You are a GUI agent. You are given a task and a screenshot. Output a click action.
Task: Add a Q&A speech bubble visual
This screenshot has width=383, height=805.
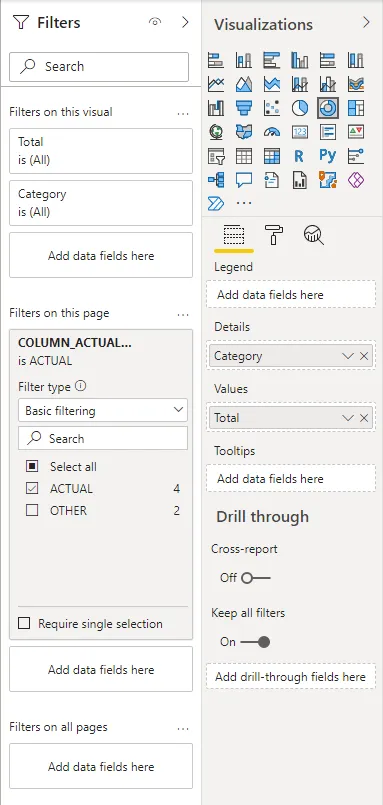click(244, 180)
